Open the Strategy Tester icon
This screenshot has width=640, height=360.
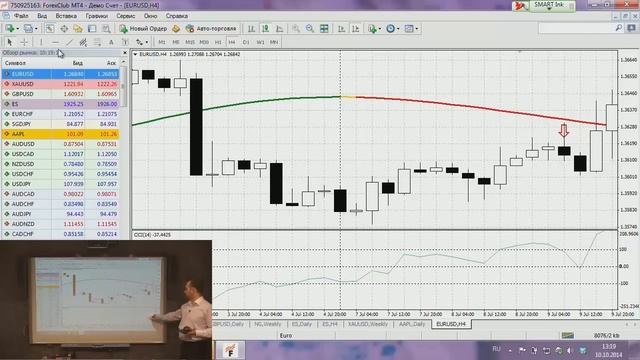(x=106, y=29)
